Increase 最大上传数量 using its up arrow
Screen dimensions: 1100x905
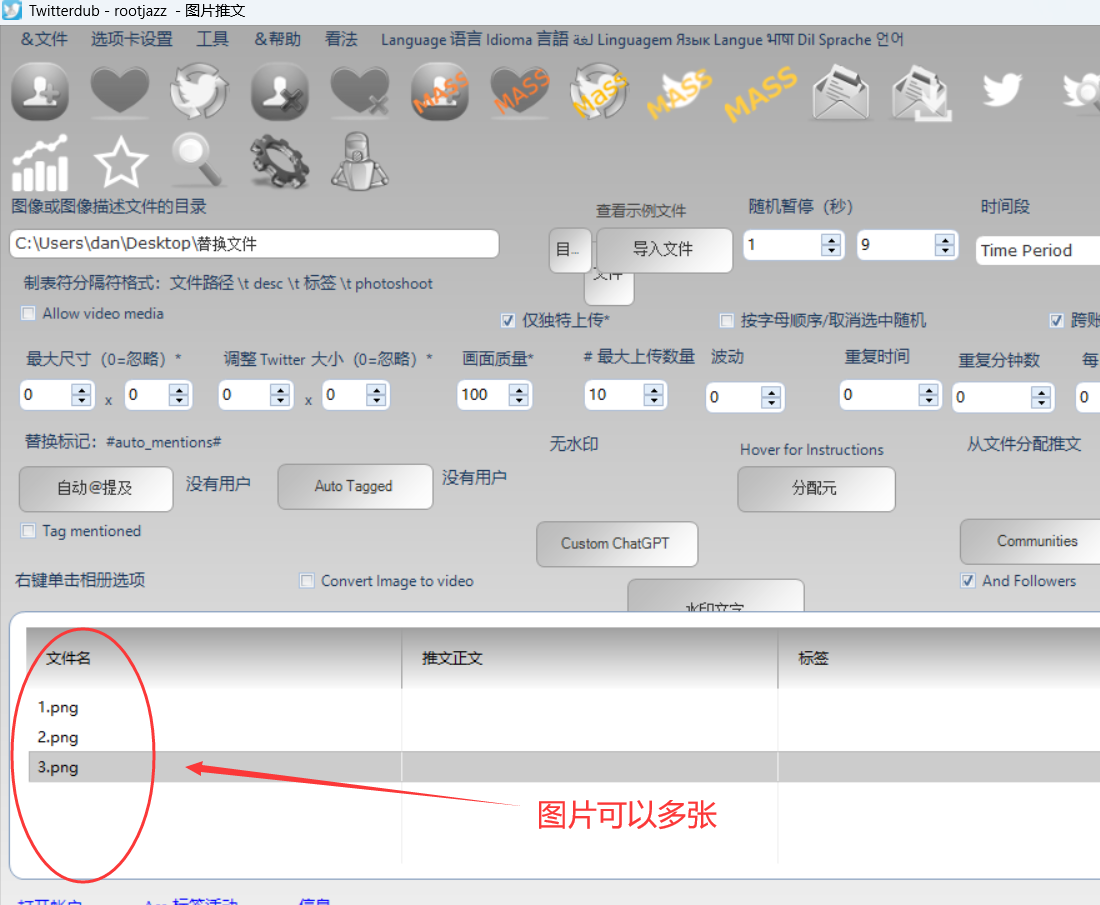pyautogui.click(x=654, y=390)
